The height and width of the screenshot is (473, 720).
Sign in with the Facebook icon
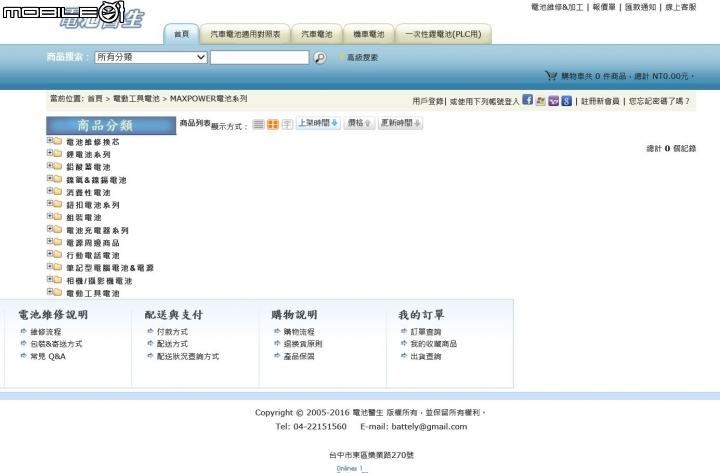click(528, 100)
